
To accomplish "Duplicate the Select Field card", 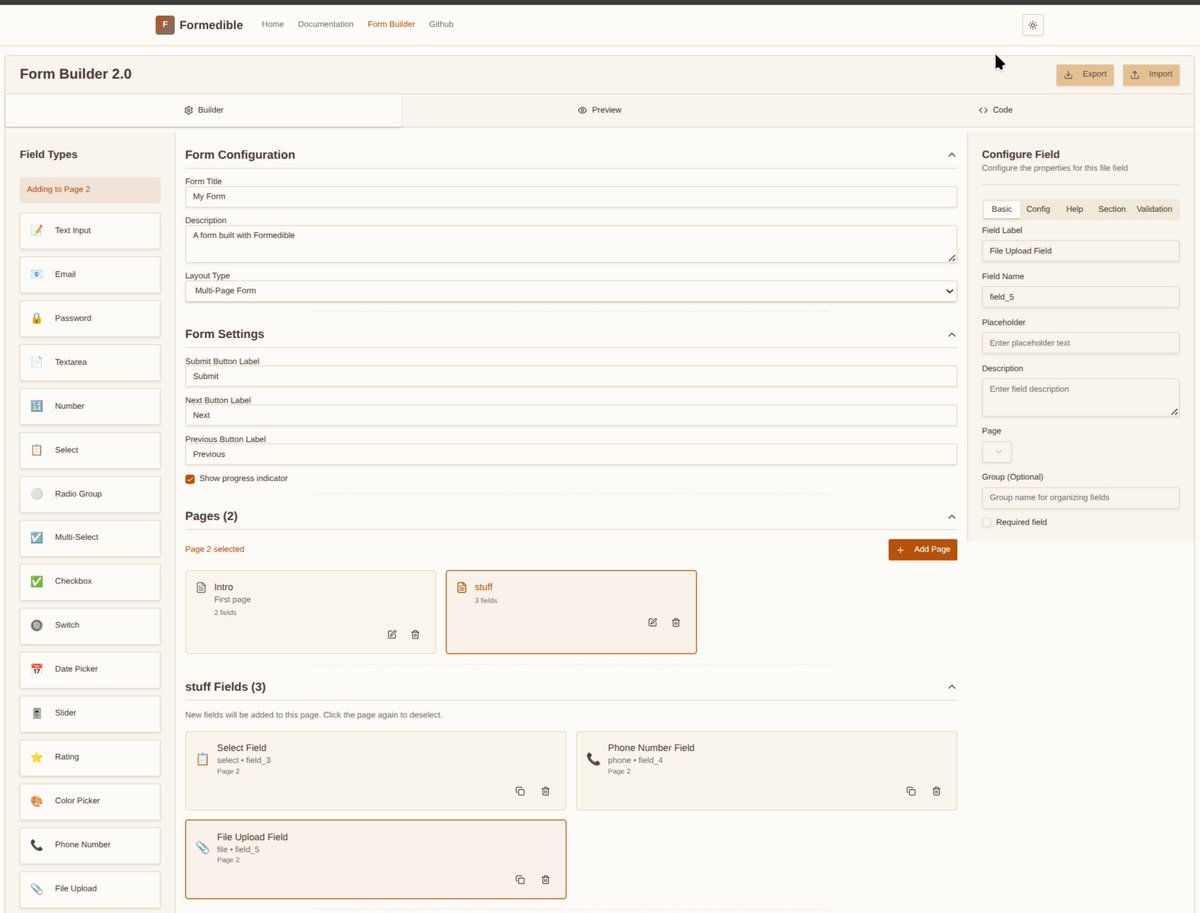I will click(x=520, y=791).
